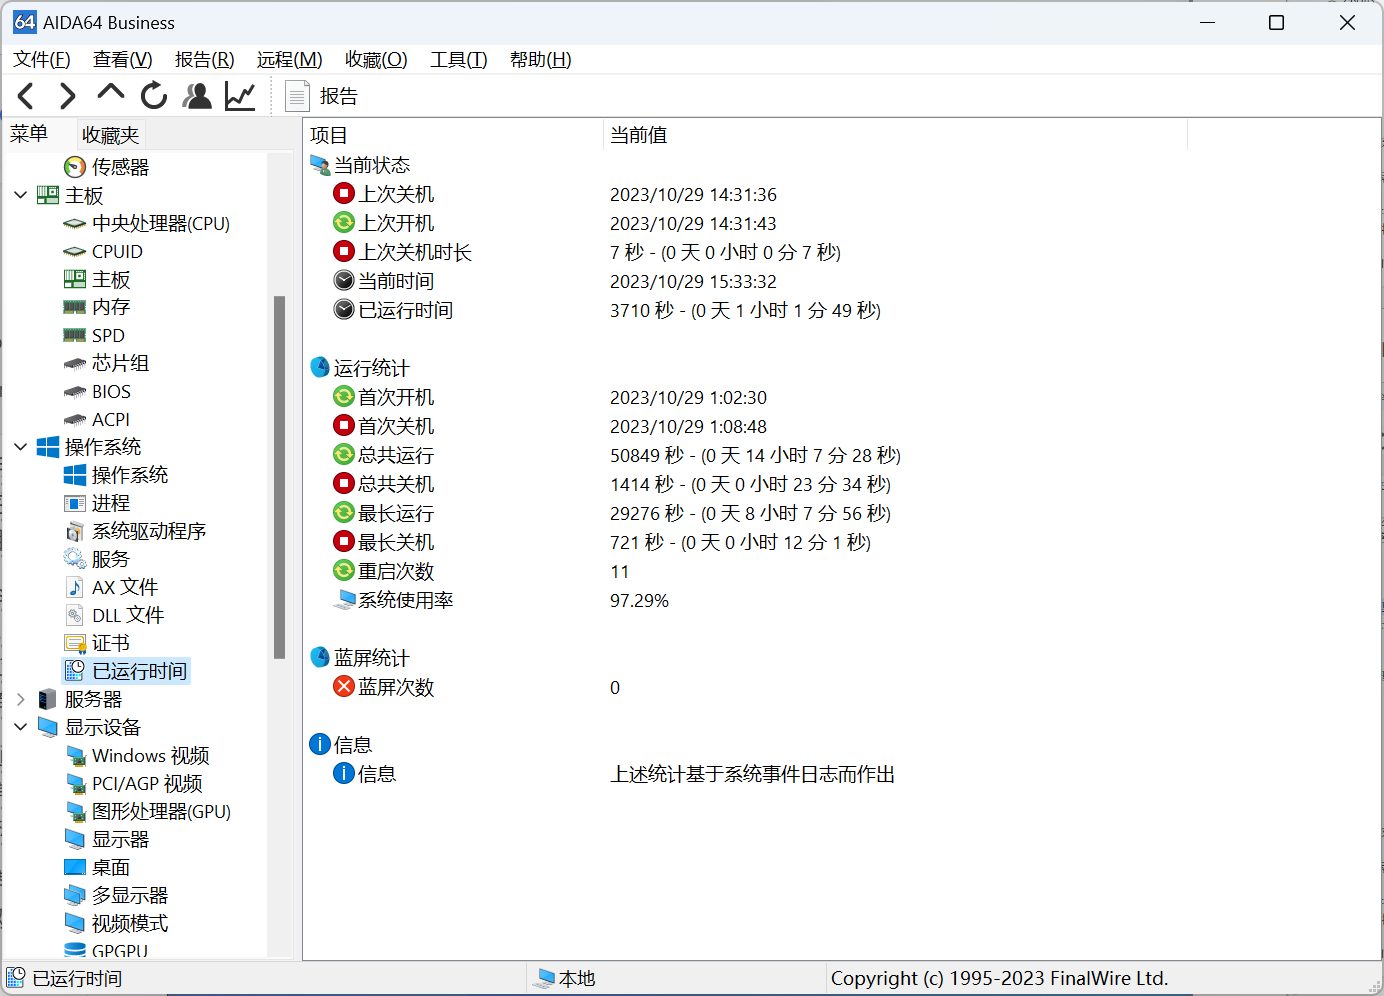The height and width of the screenshot is (996, 1384).
Task: Refresh the view with the circular arrow icon
Action: click(154, 96)
